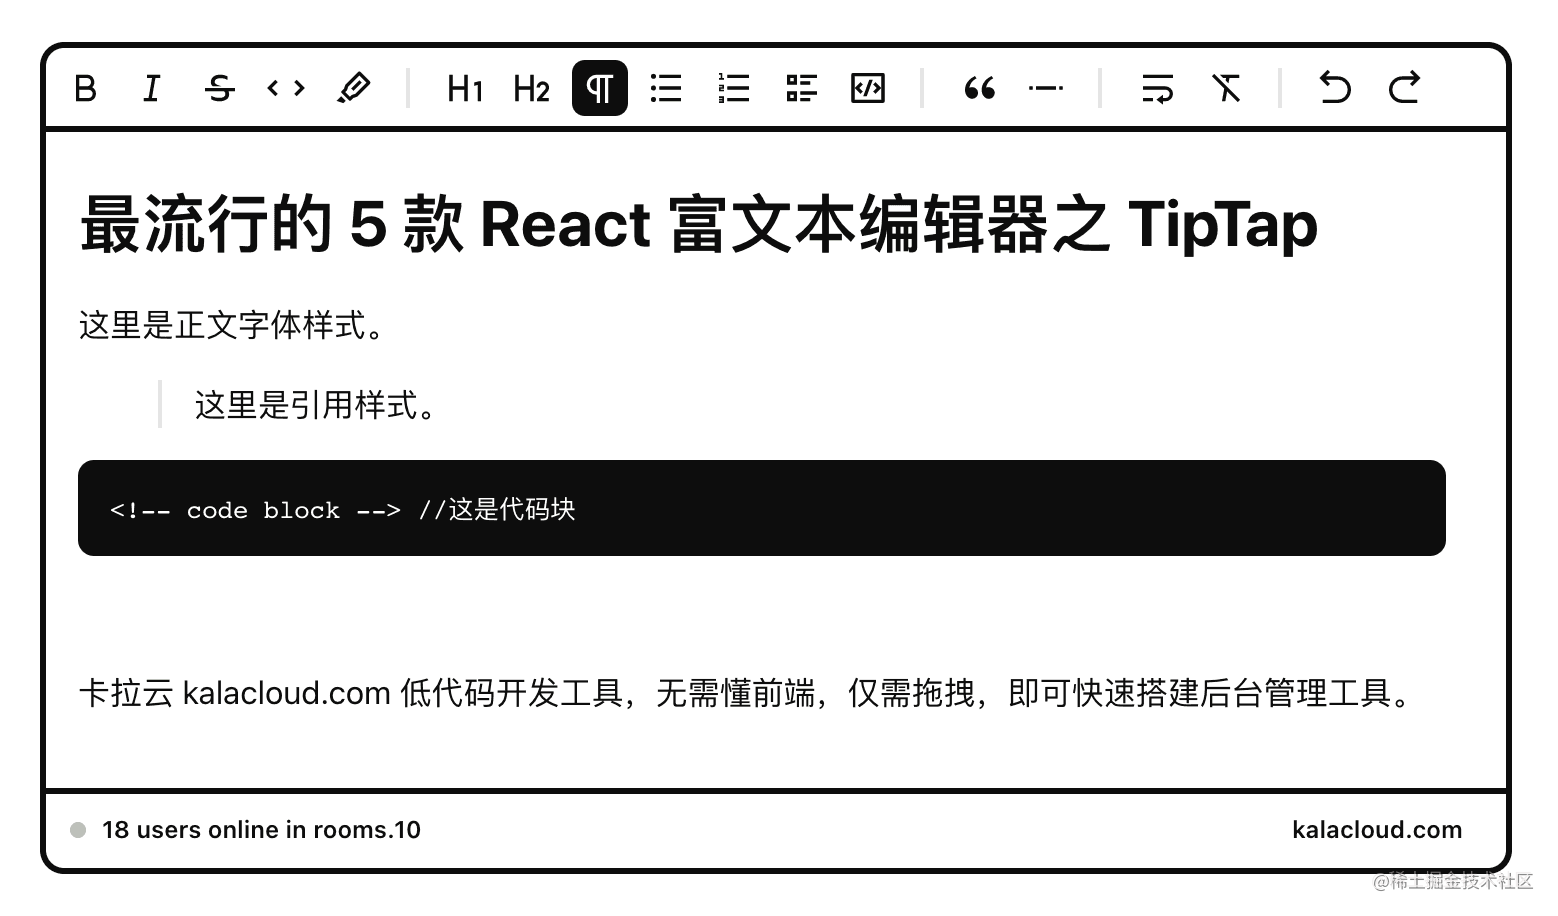This screenshot has width=1558, height=916.
Task: Insert inline code formatting
Action: [285, 89]
